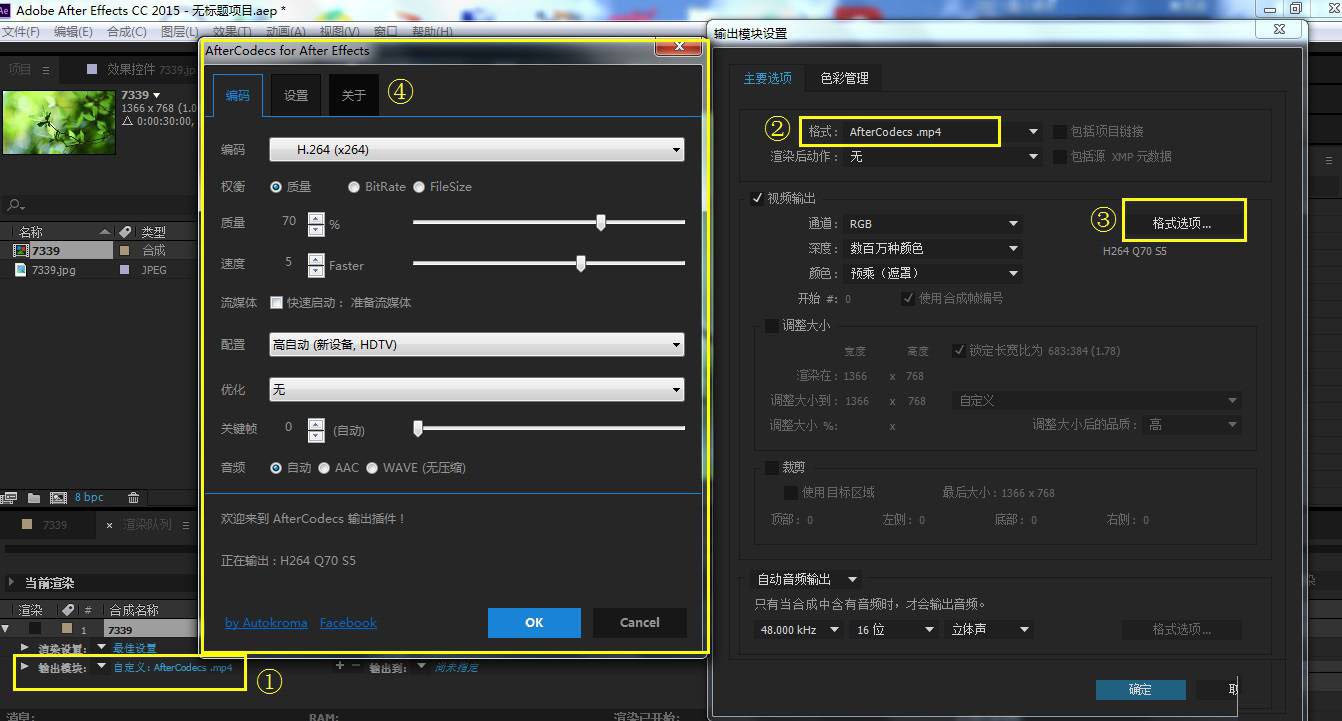The width and height of the screenshot is (1342, 721).
Task: Click the sort arrow in the 名称 column header
Action: [x=104, y=231]
